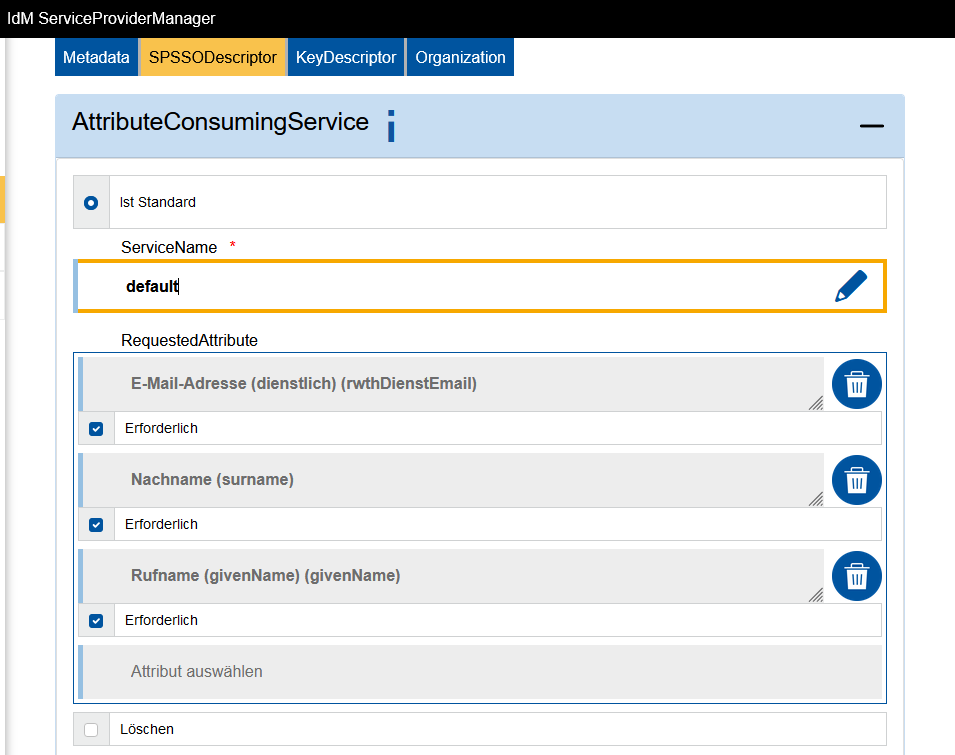Toggle Erforderlich for E-Mail-Adresse attribute
The height and width of the screenshot is (755, 955).
point(96,429)
